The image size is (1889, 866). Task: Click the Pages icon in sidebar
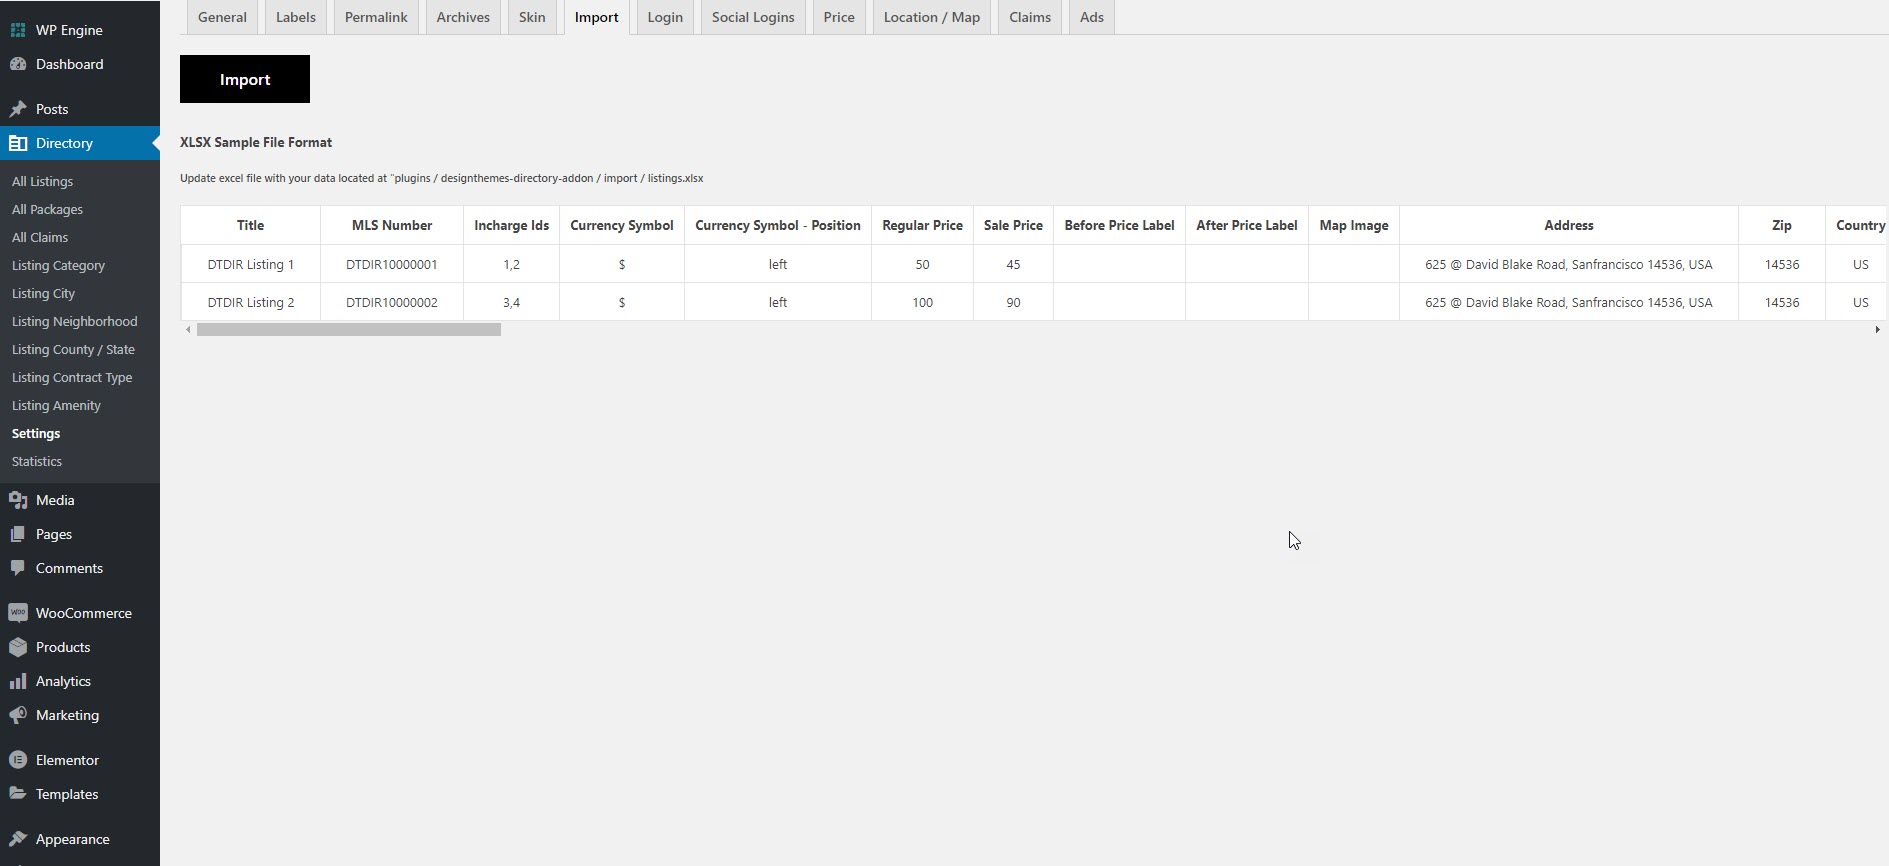(x=18, y=534)
